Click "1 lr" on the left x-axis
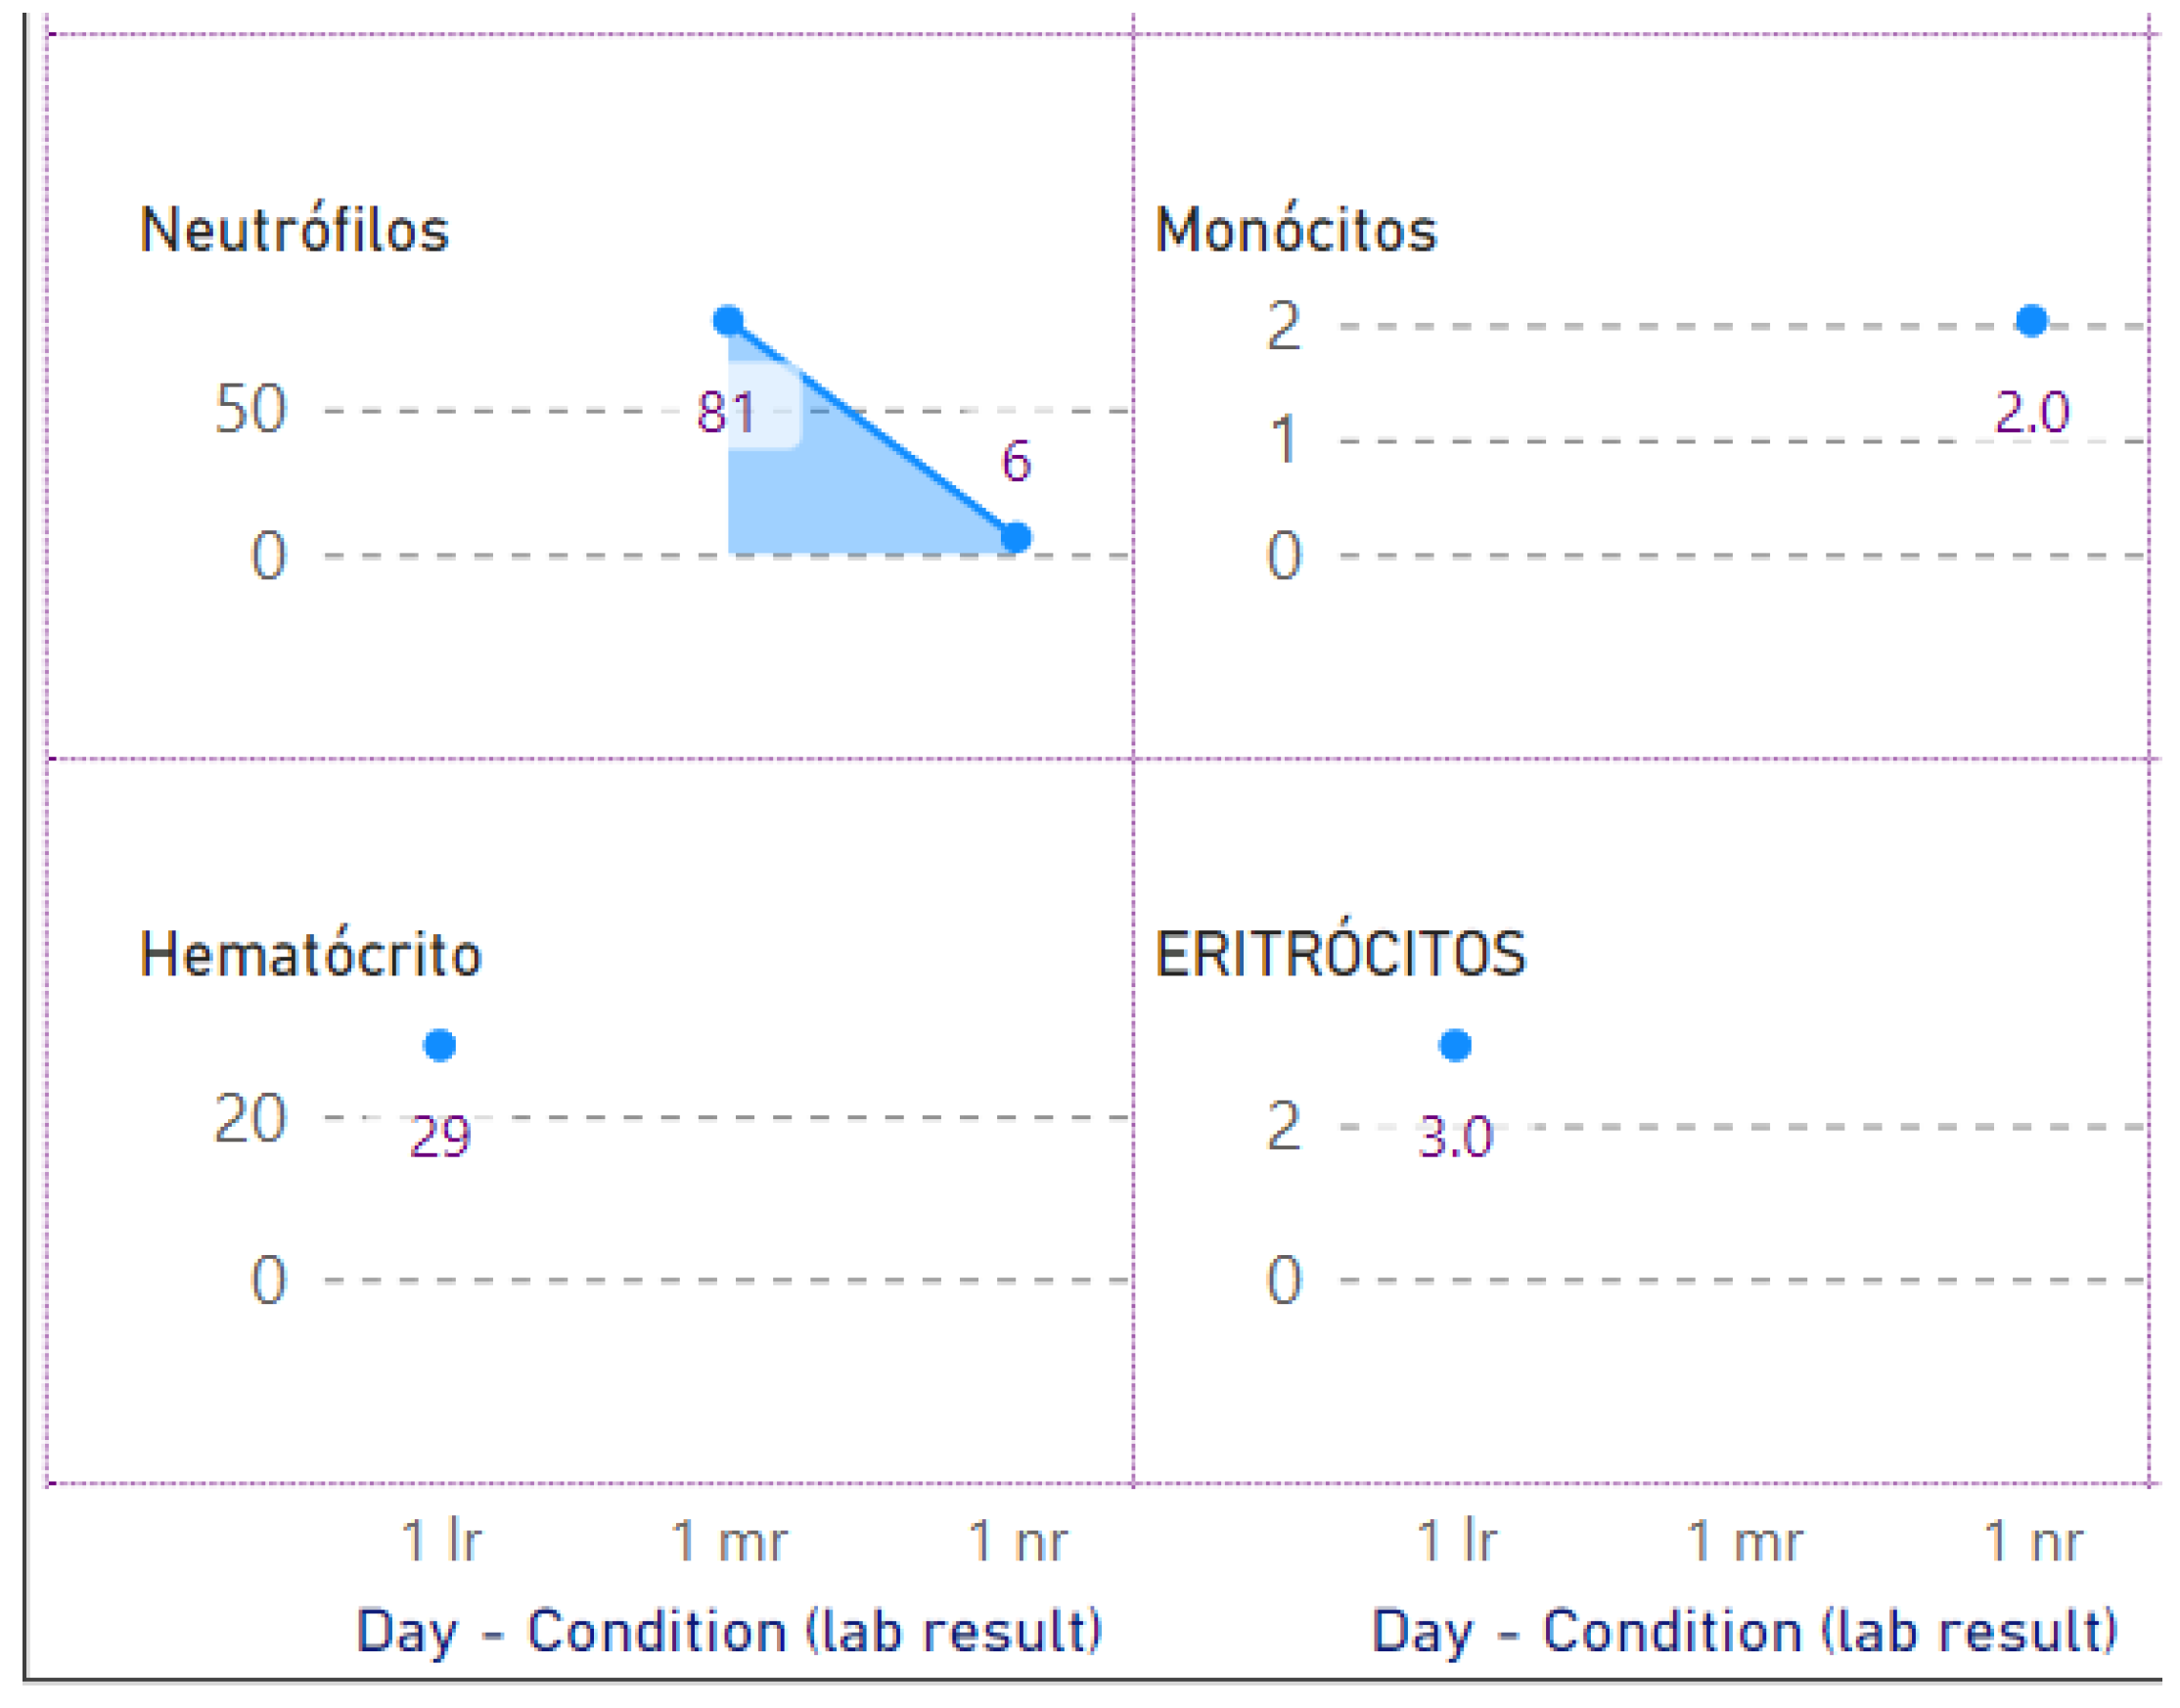 pyautogui.click(x=441, y=1541)
